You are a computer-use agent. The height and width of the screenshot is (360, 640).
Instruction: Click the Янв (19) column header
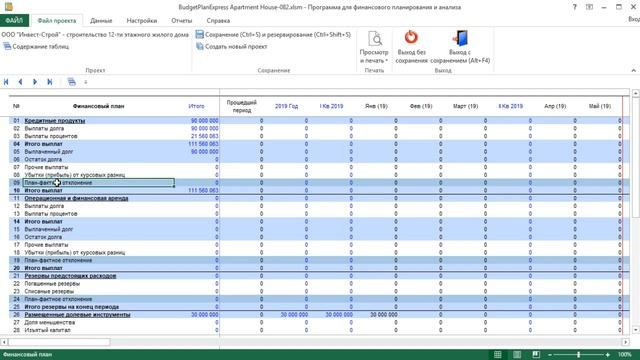click(x=376, y=106)
